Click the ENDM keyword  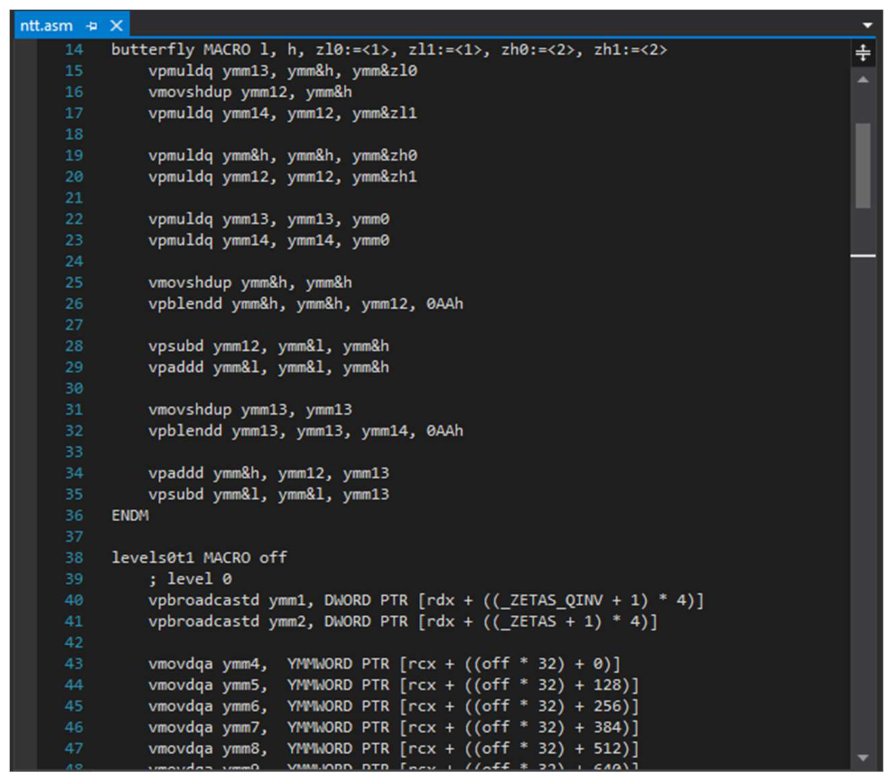[x=130, y=516]
